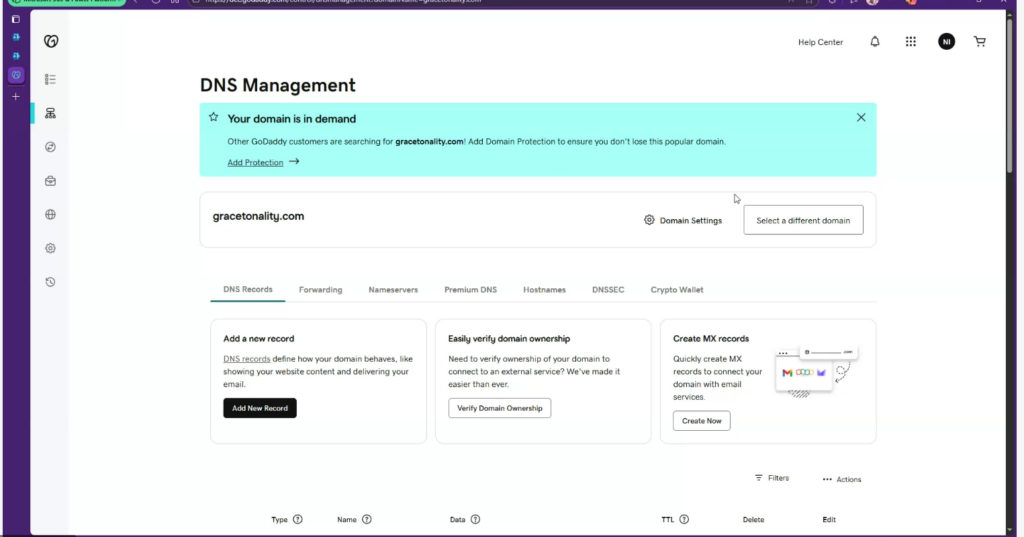Switch to the Nameservers tab
This screenshot has height=537, width=1024.
393,289
